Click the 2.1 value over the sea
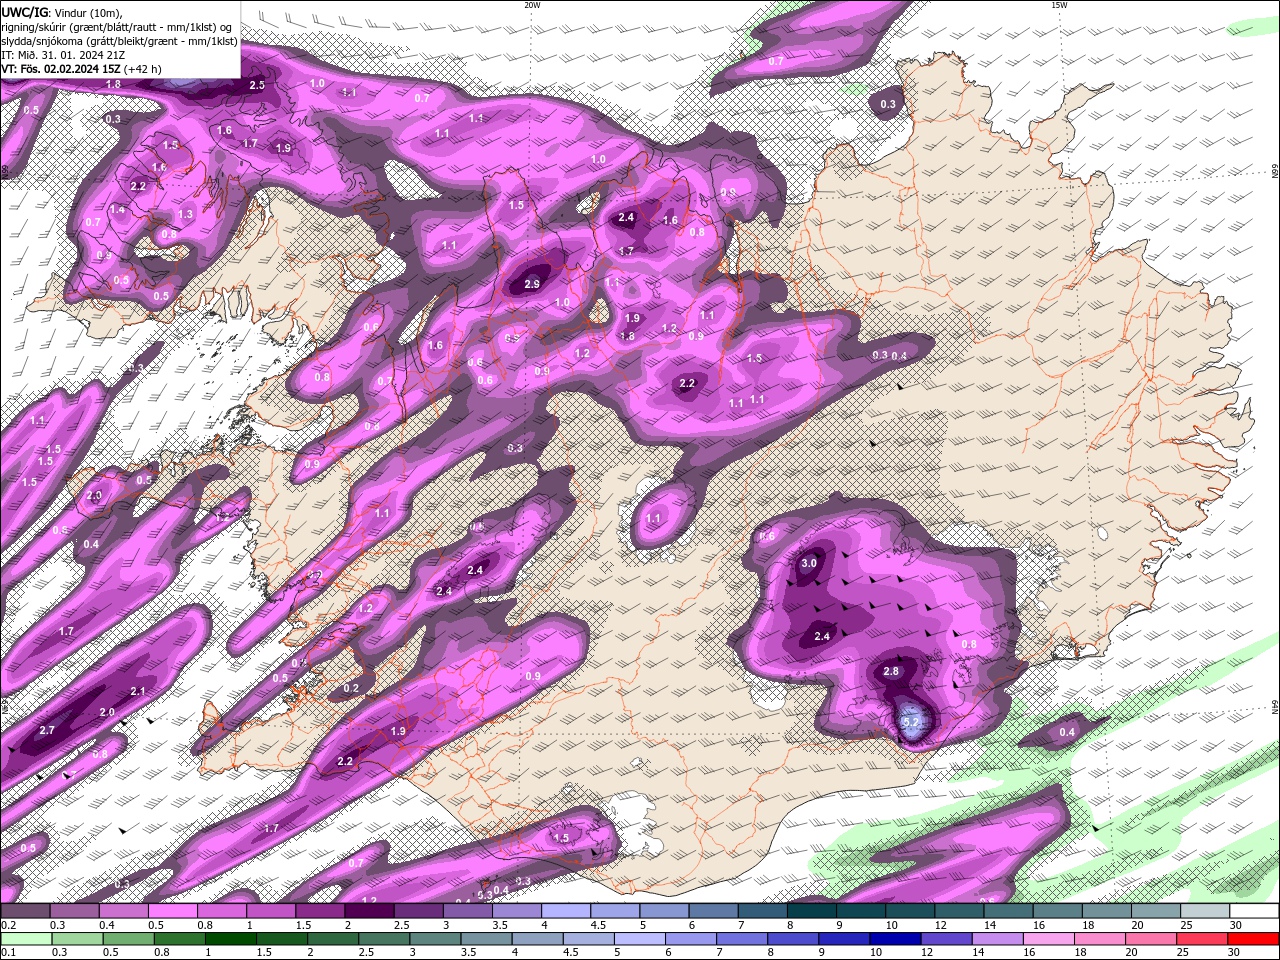The height and width of the screenshot is (960, 1280). [x=139, y=691]
